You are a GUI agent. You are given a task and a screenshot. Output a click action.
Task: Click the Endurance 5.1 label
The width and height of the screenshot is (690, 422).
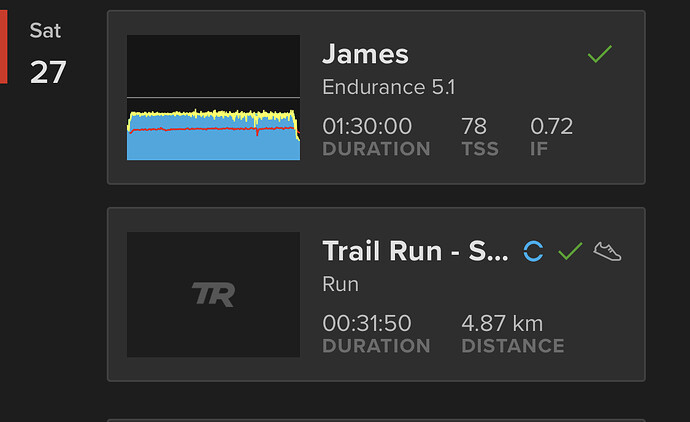pos(388,88)
